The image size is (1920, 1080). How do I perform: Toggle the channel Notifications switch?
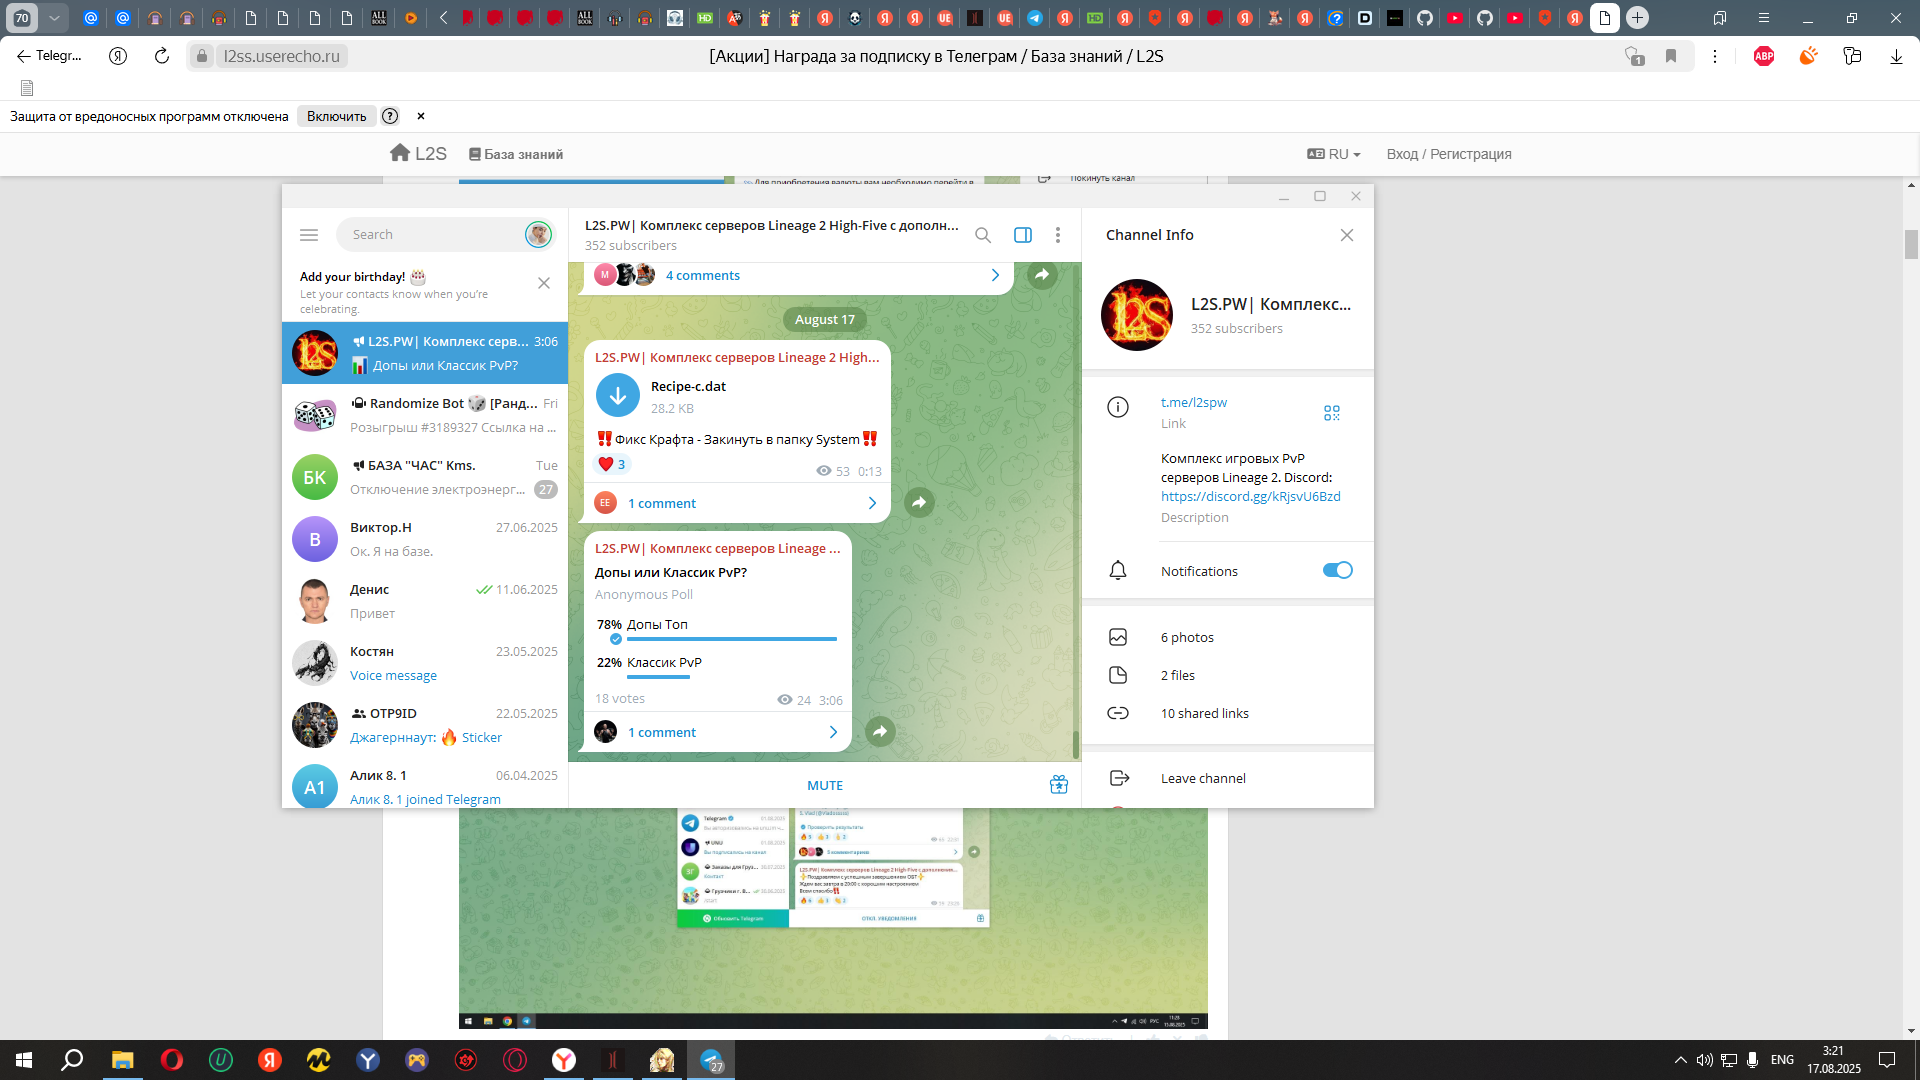coord(1337,570)
